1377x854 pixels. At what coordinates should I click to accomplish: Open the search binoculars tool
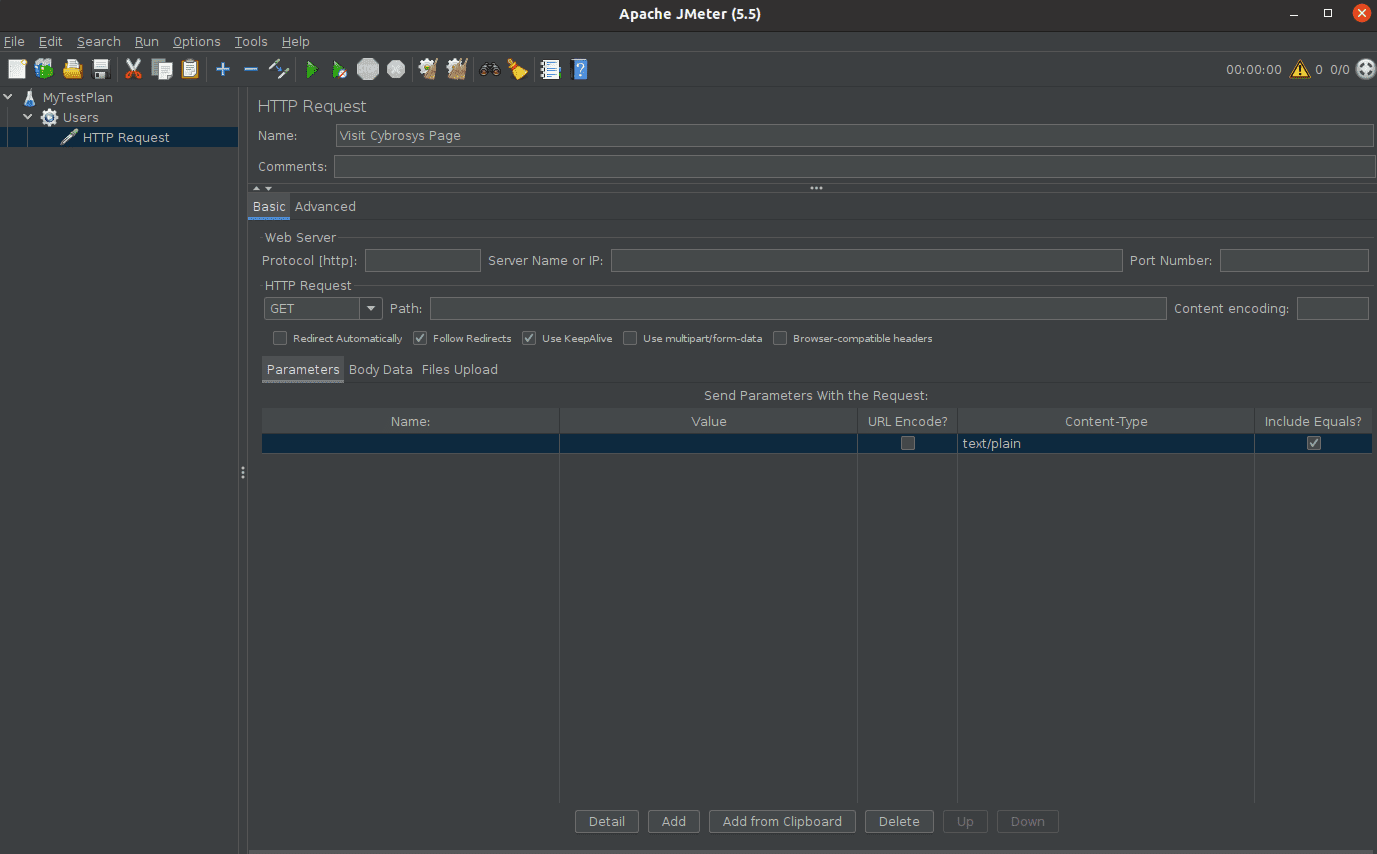pos(489,69)
